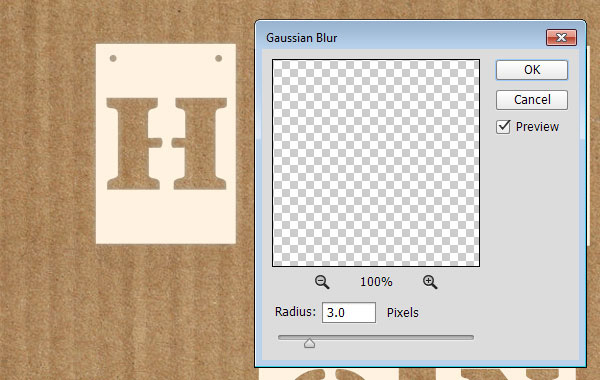This screenshot has width=600, height=380.
Task: Toggle the Preview checkbox
Action: coord(503,127)
